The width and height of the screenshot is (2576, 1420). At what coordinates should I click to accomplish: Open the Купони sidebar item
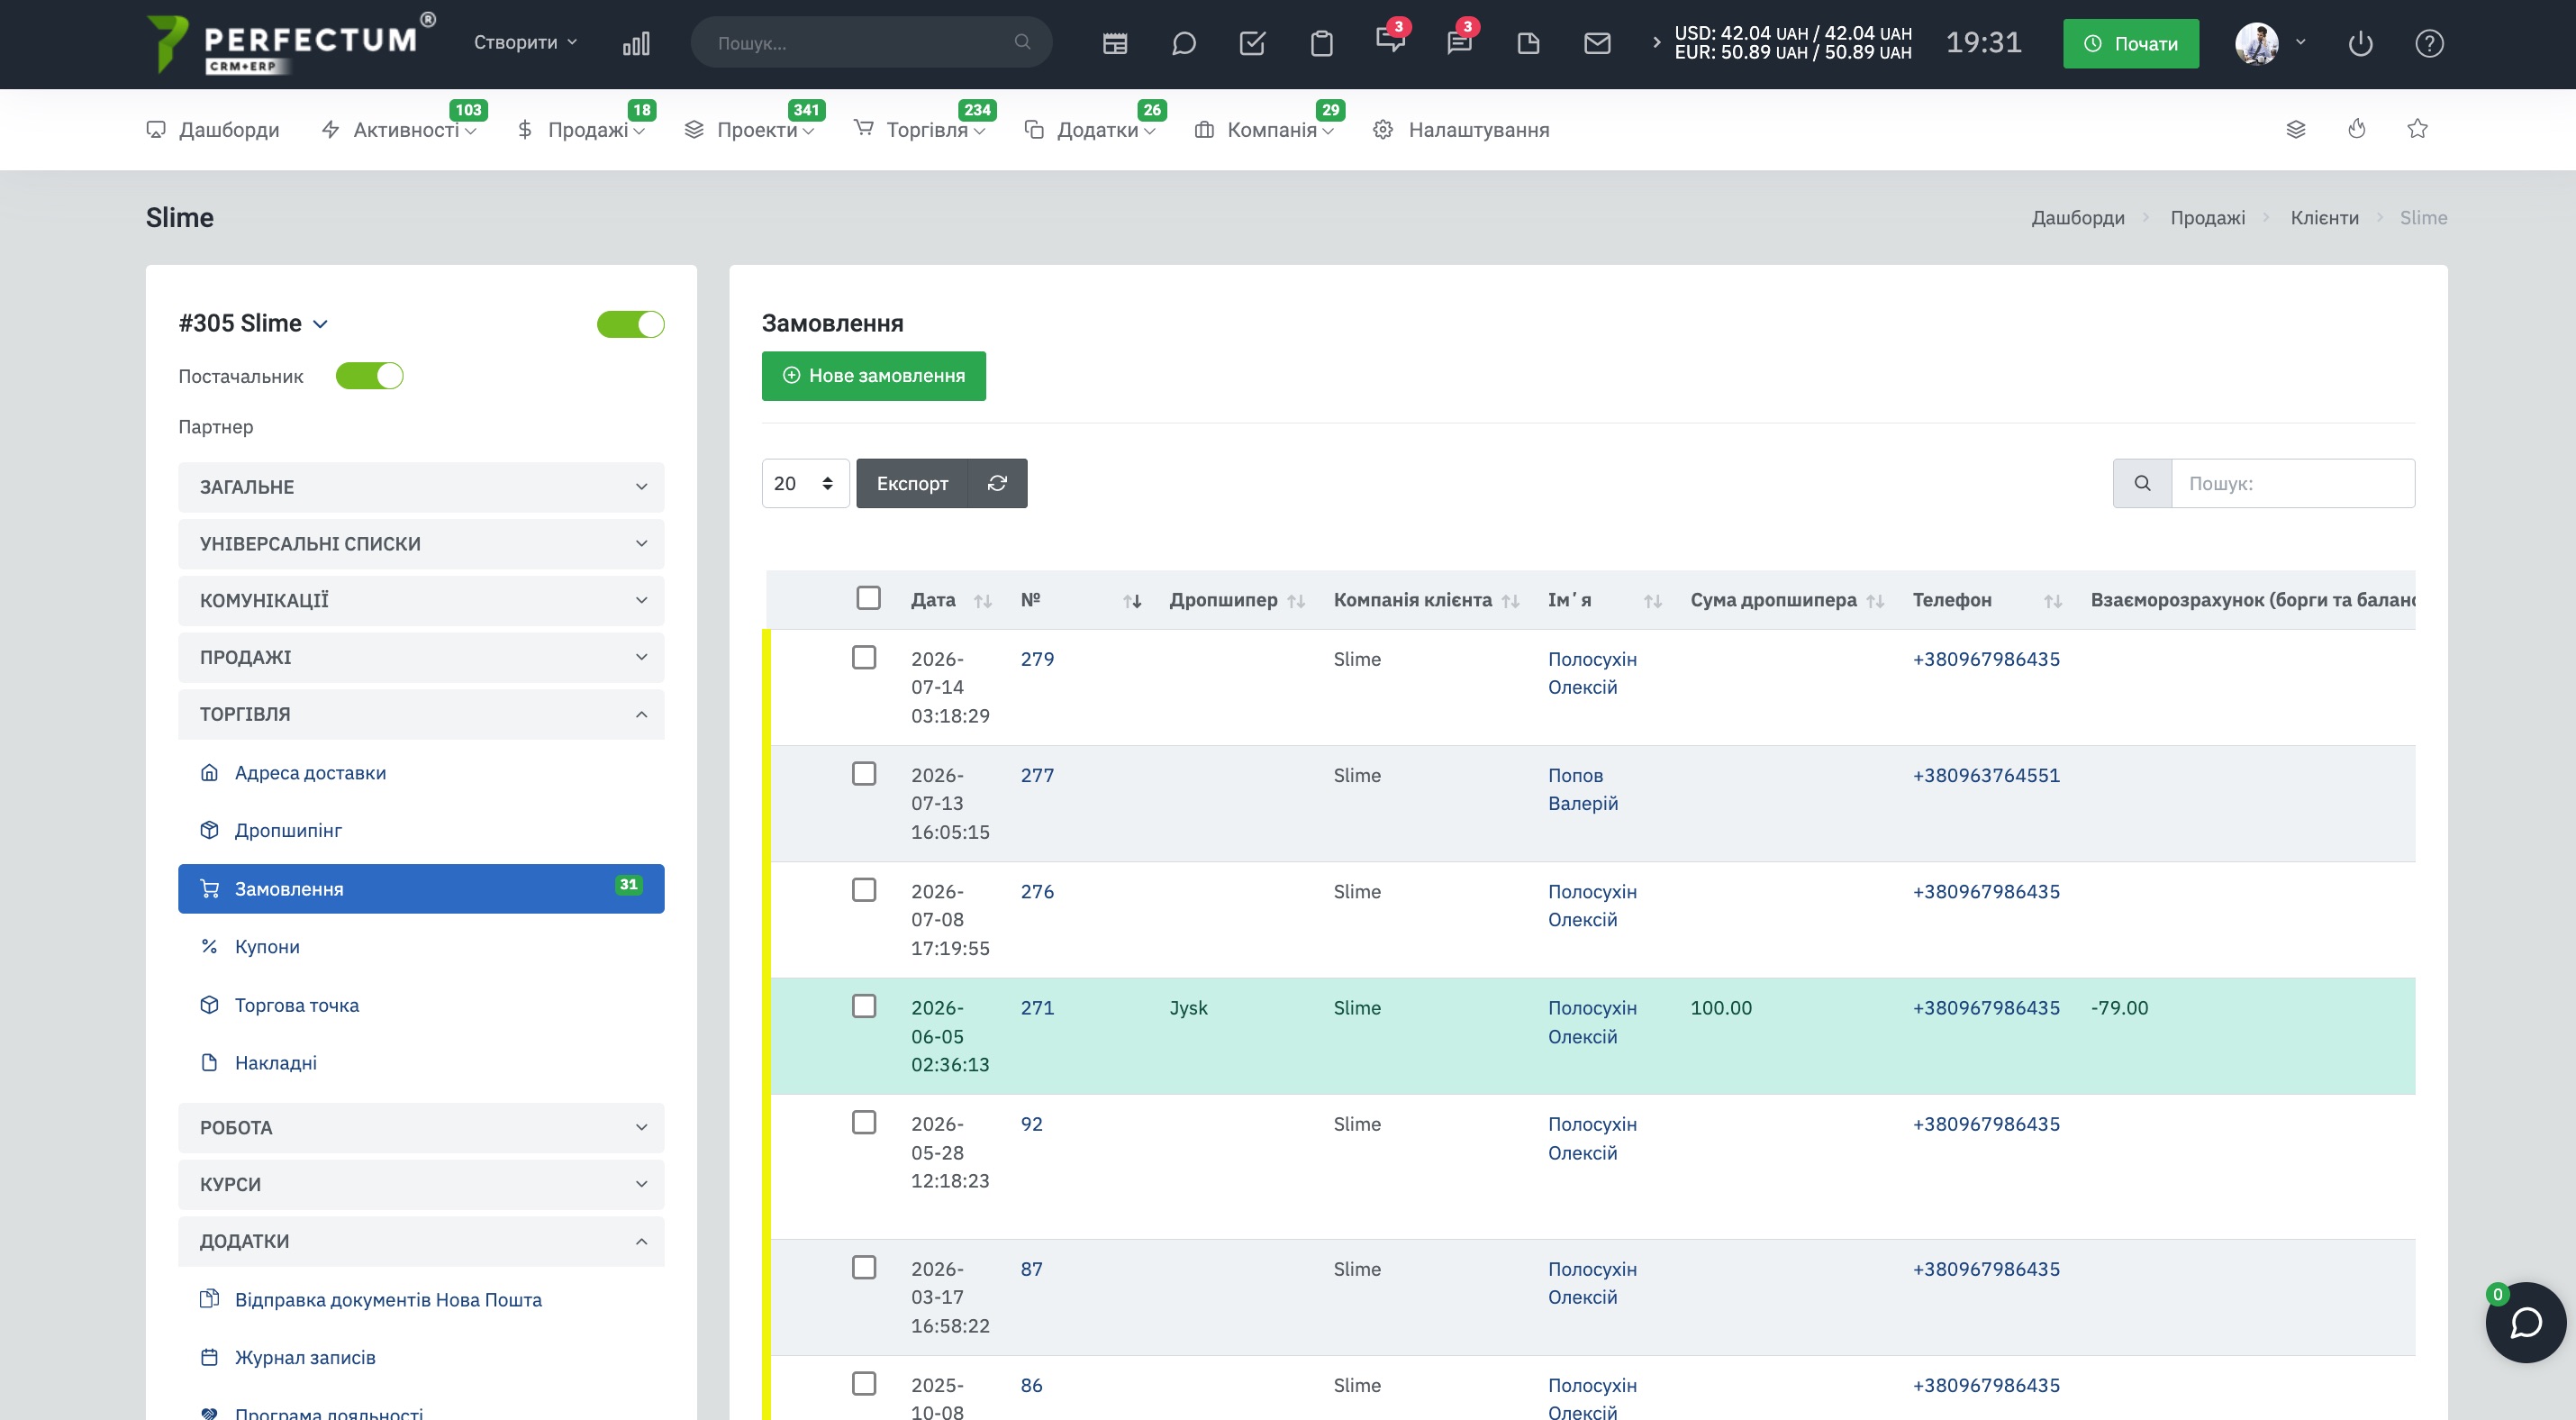(x=267, y=946)
